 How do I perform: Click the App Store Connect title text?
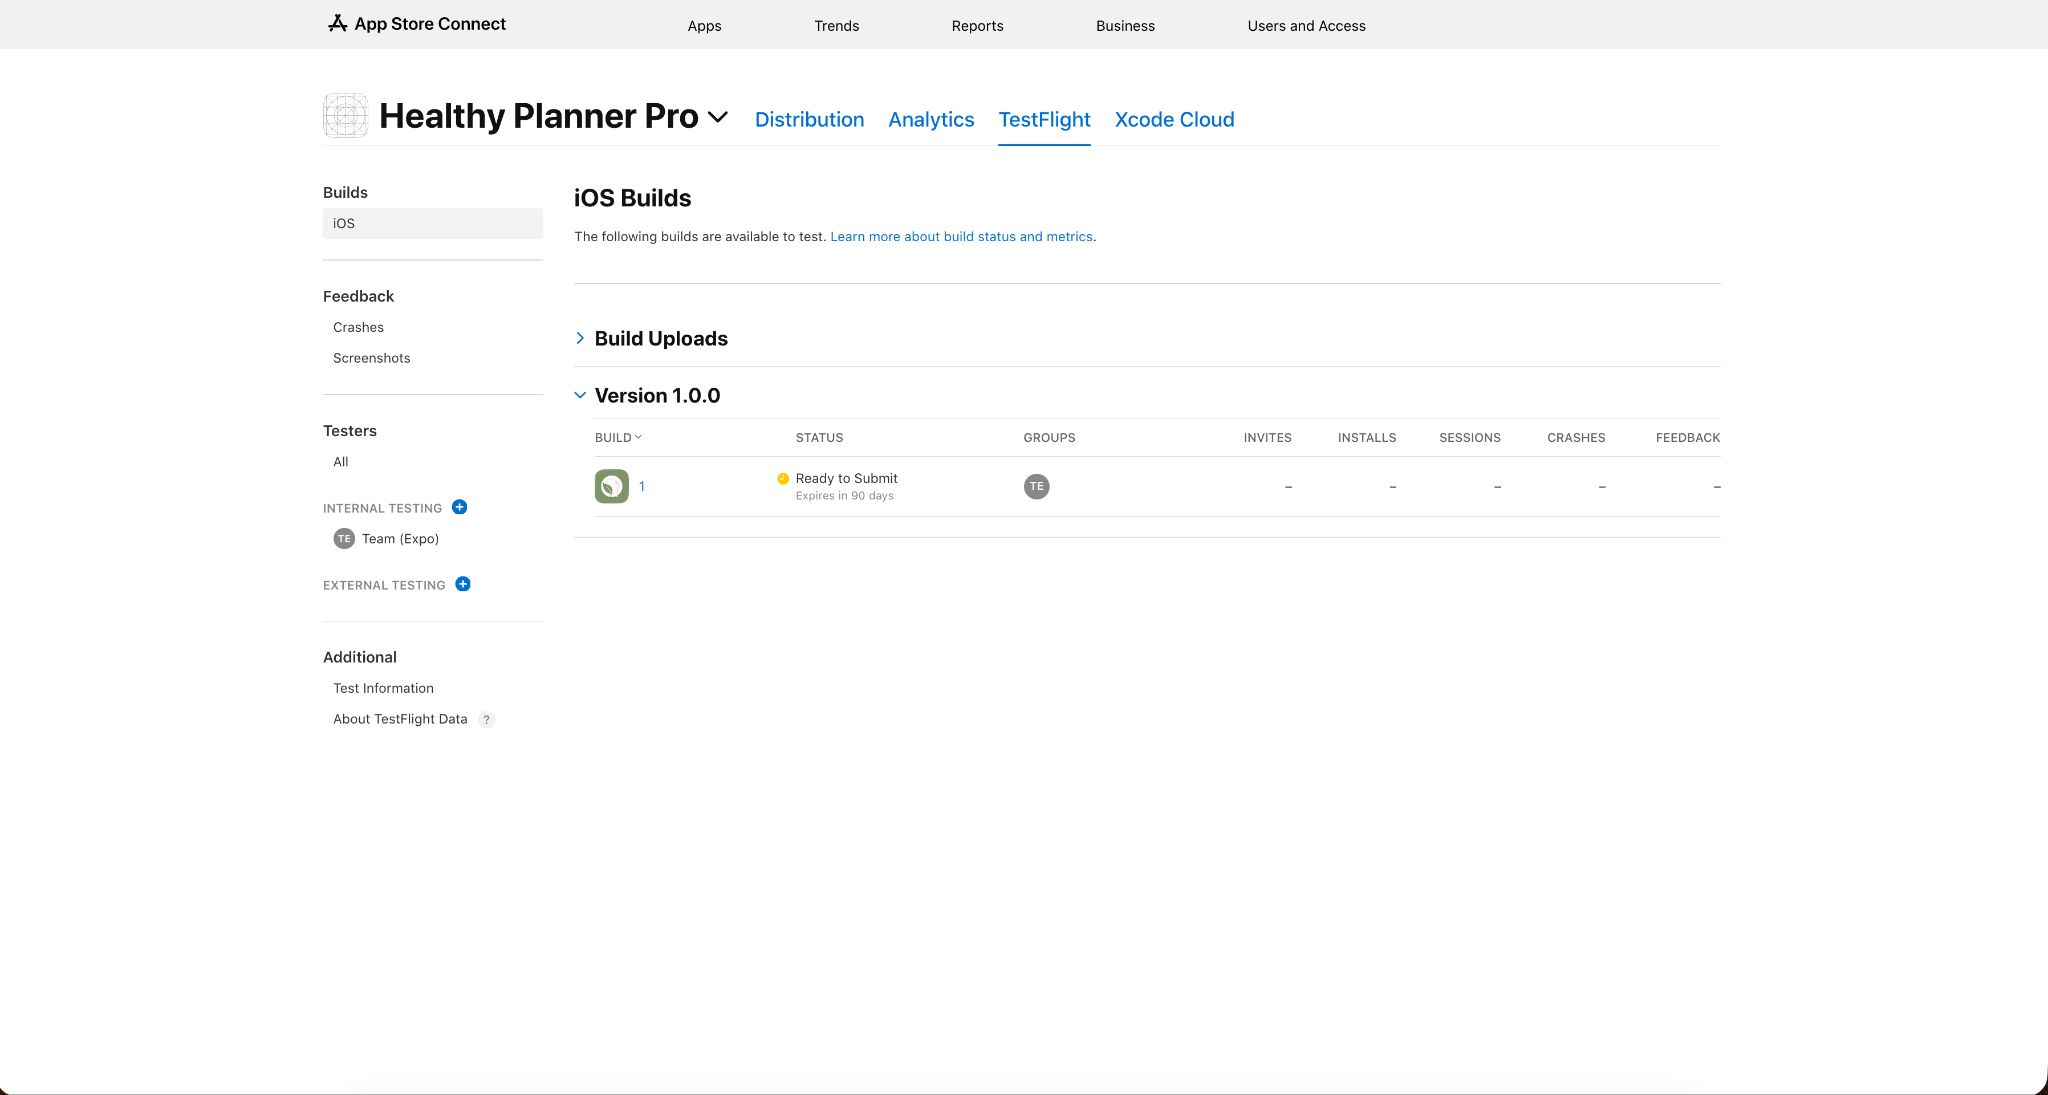click(430, 24)
